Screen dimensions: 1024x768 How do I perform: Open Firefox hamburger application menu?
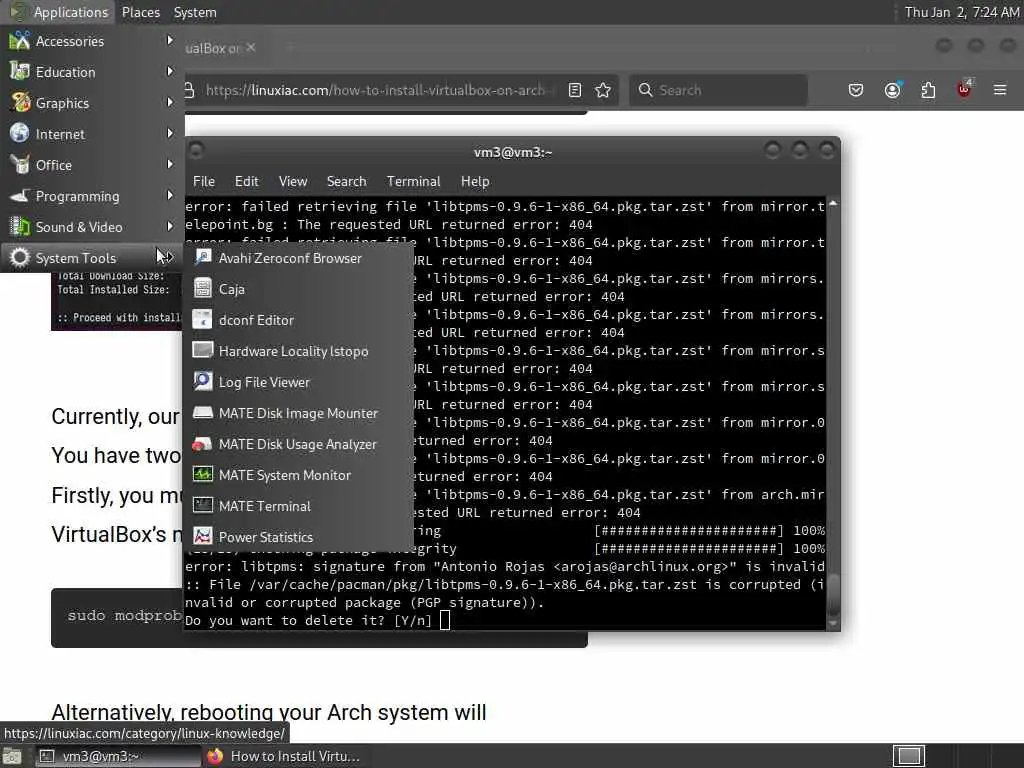point(1000,90)
